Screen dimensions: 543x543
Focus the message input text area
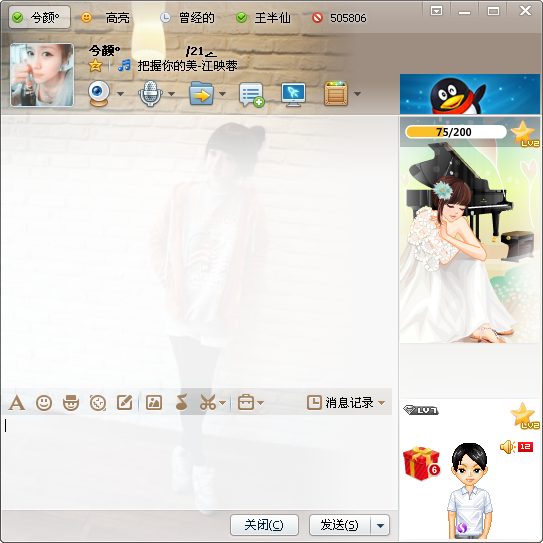199,462
